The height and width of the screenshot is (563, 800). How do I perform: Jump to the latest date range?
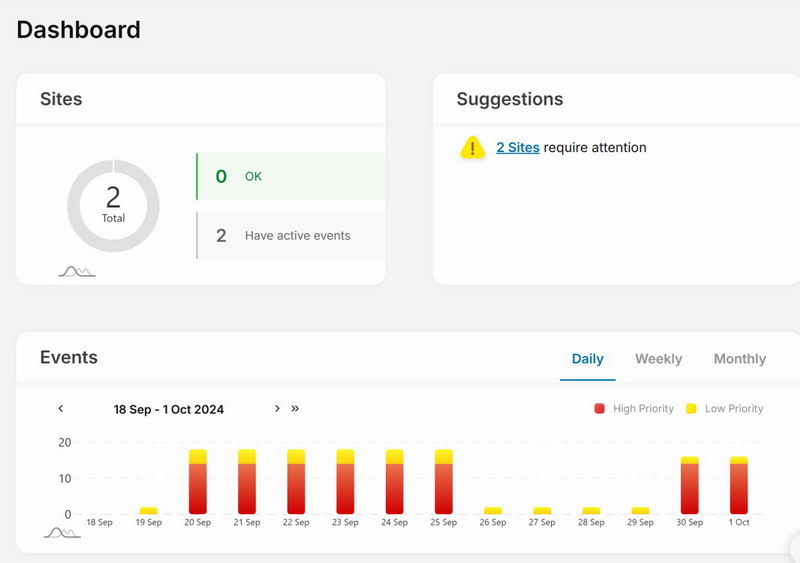coord(295,409)
